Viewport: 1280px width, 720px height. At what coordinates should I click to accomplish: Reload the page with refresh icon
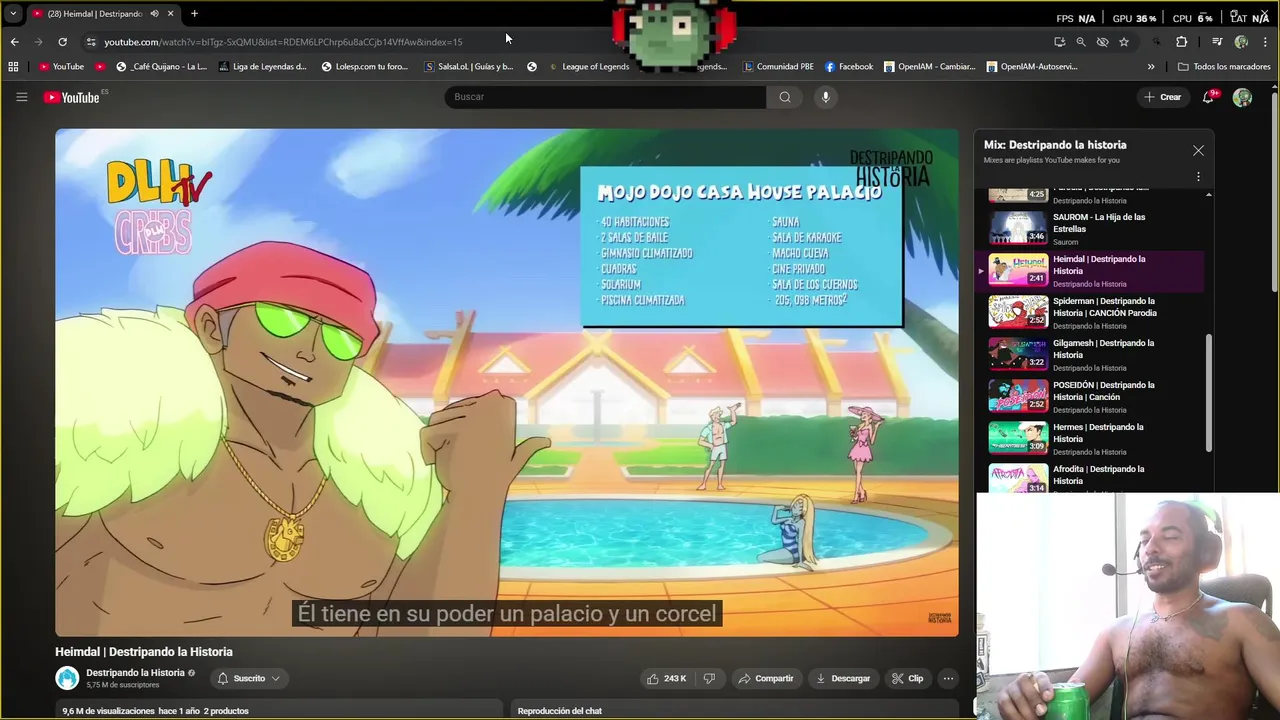pos(62,42)
